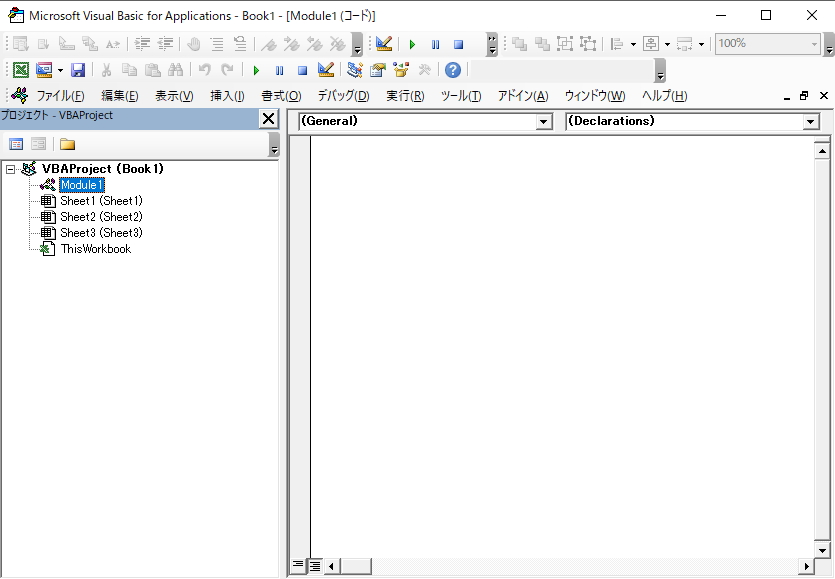
Task: Toggle Design Mode icon left of the 100% zoom row's Run icon
Action: (384, 44)
